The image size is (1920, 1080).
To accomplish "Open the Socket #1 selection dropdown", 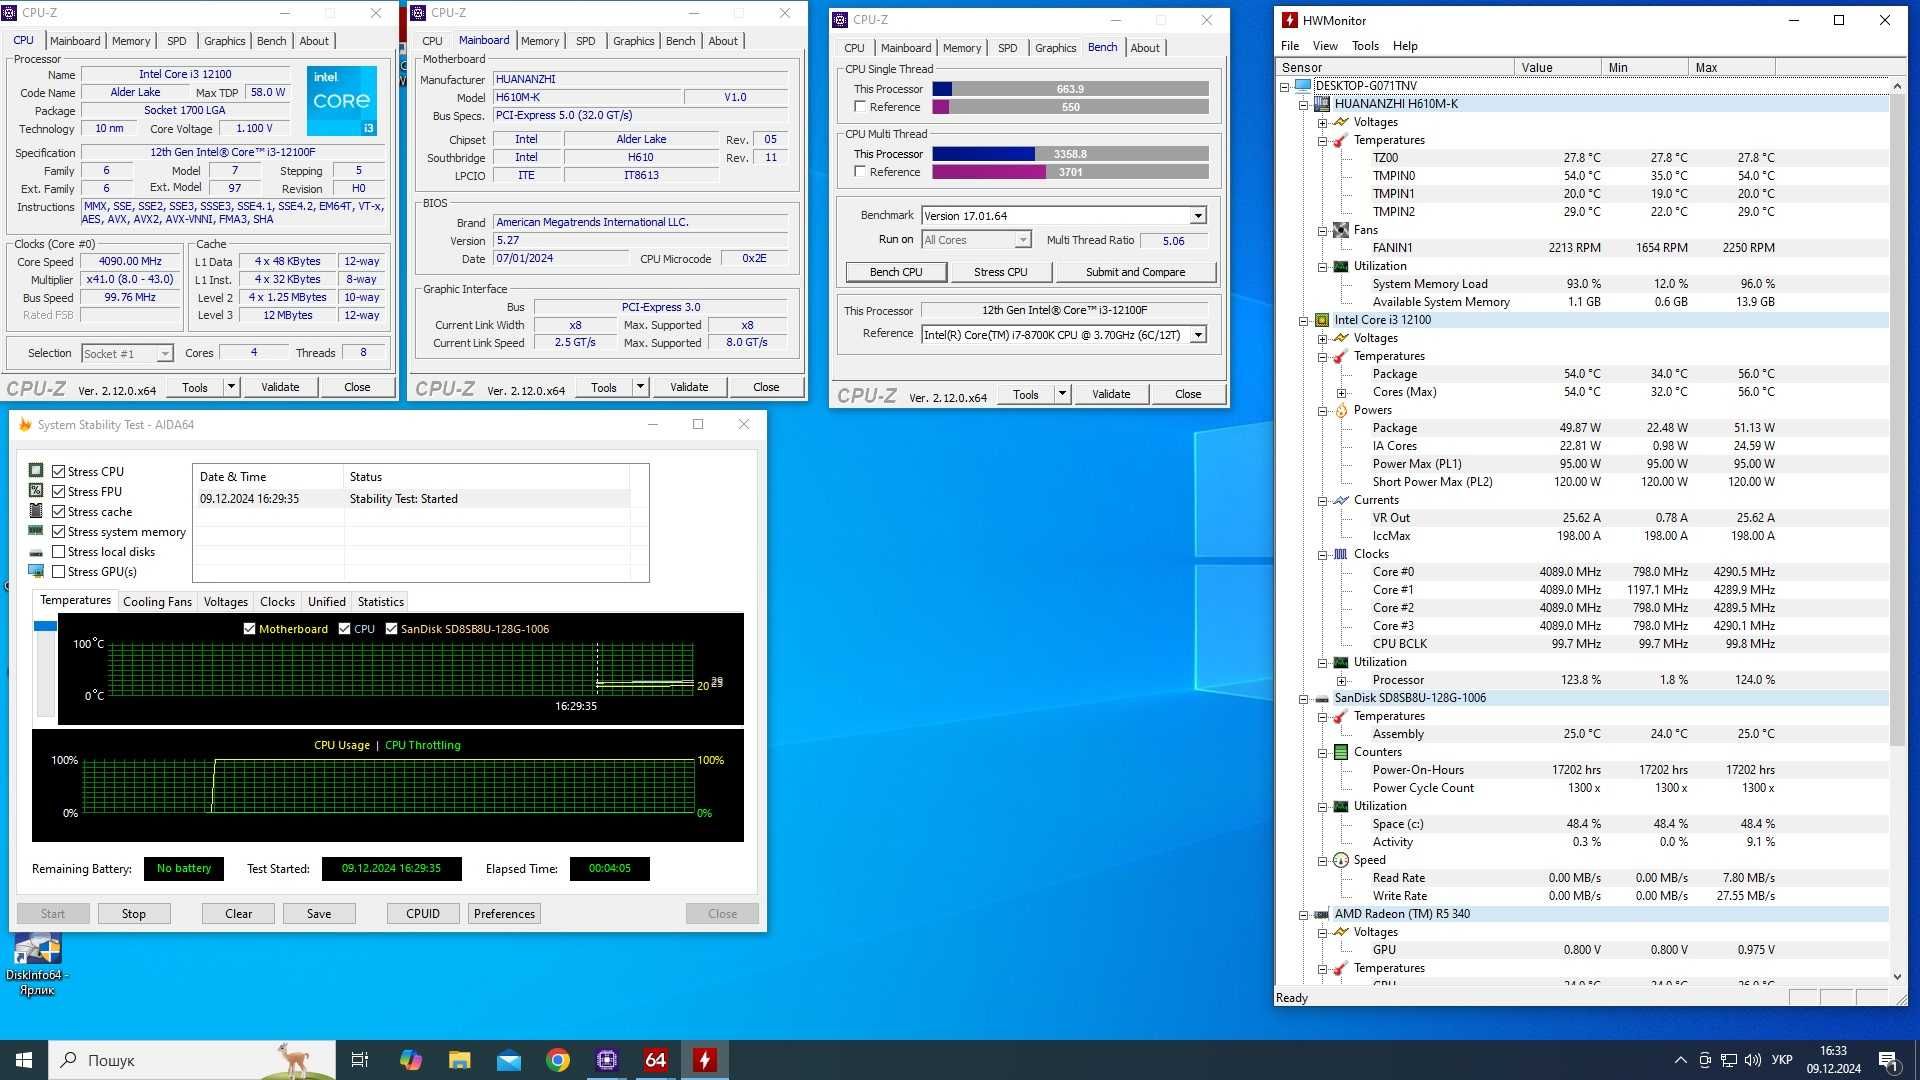I will [164, 354].
